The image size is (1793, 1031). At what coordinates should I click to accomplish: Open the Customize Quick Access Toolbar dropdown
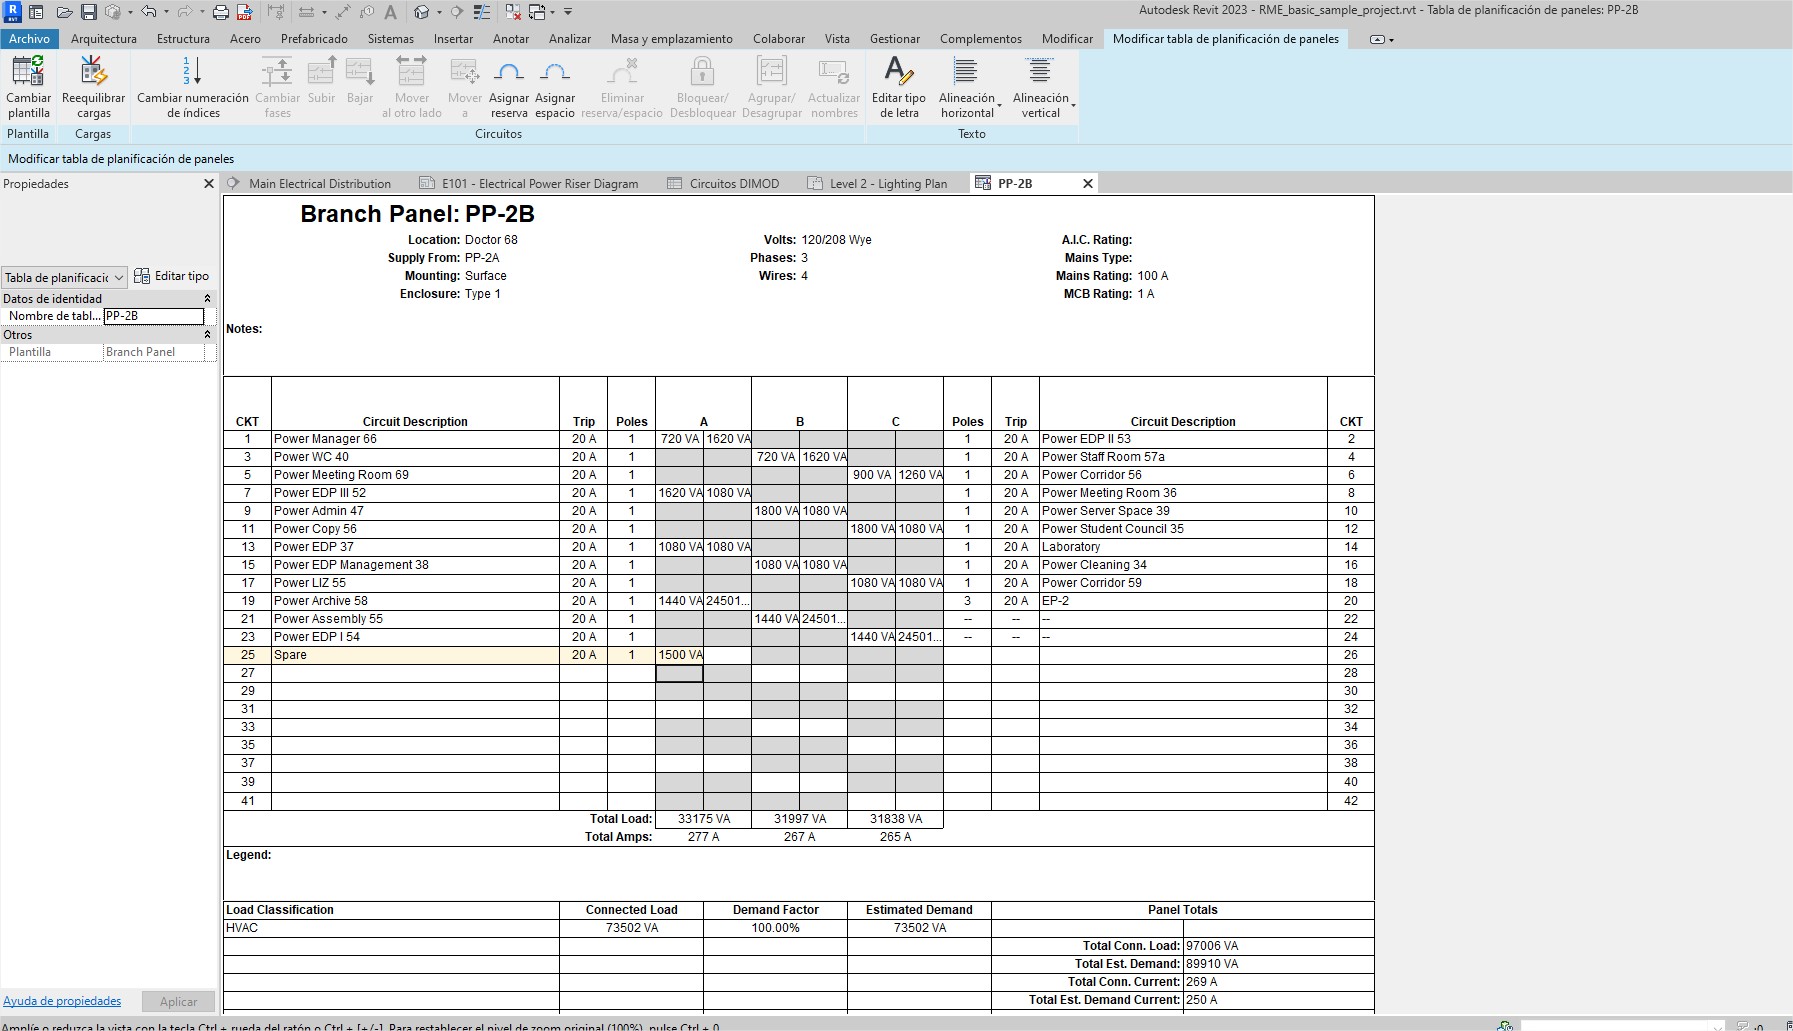[x=568, y=12]
